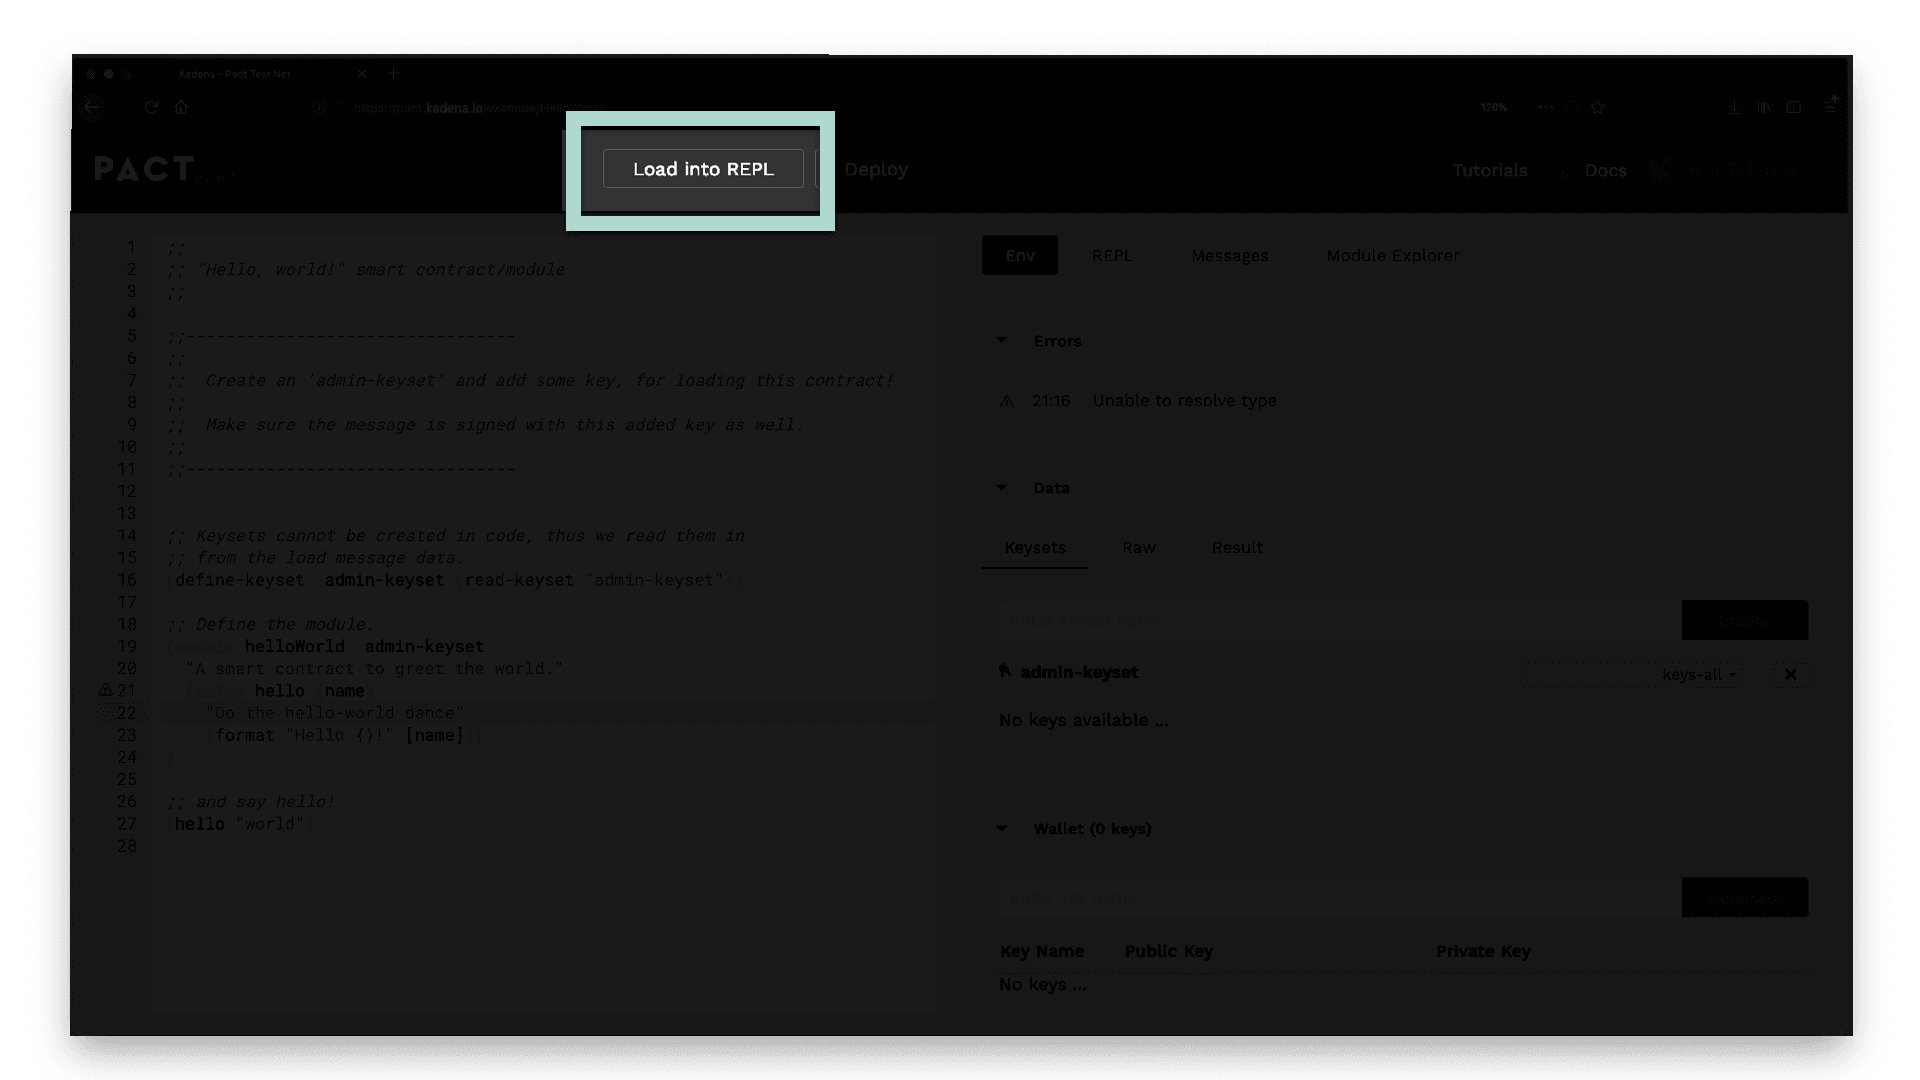This screenshot has height=1080, width=1920.
Task: Click the Load into REPL button
Action: [x=702, y=167]
